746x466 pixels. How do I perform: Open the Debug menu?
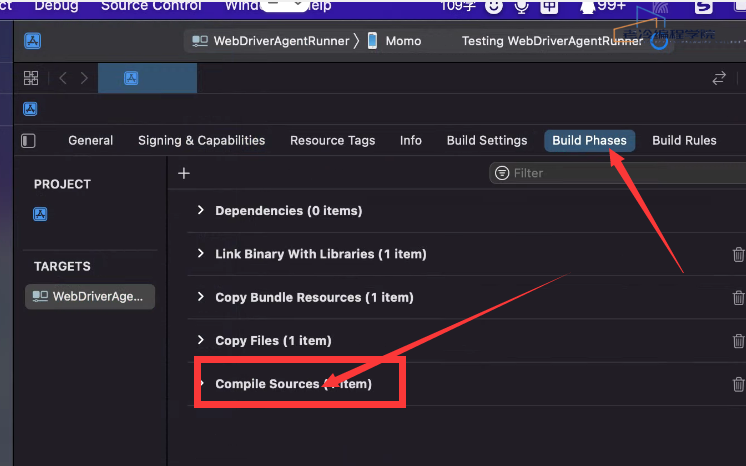point(56,6)
